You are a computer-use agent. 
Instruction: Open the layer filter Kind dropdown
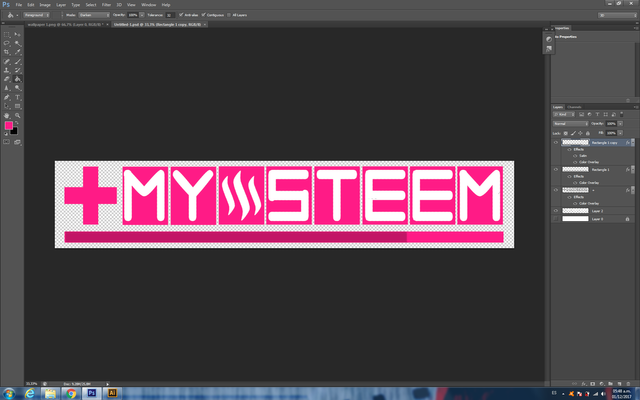564,115
